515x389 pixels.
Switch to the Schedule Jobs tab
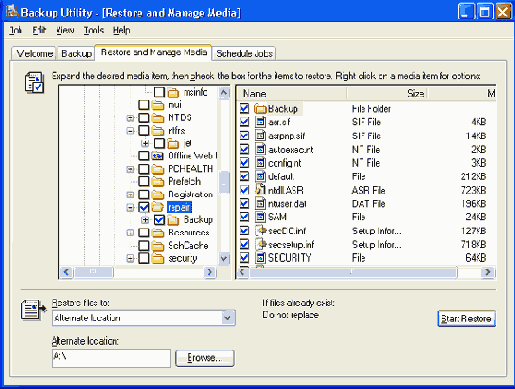pyautogui.click(x=244, y=54)
